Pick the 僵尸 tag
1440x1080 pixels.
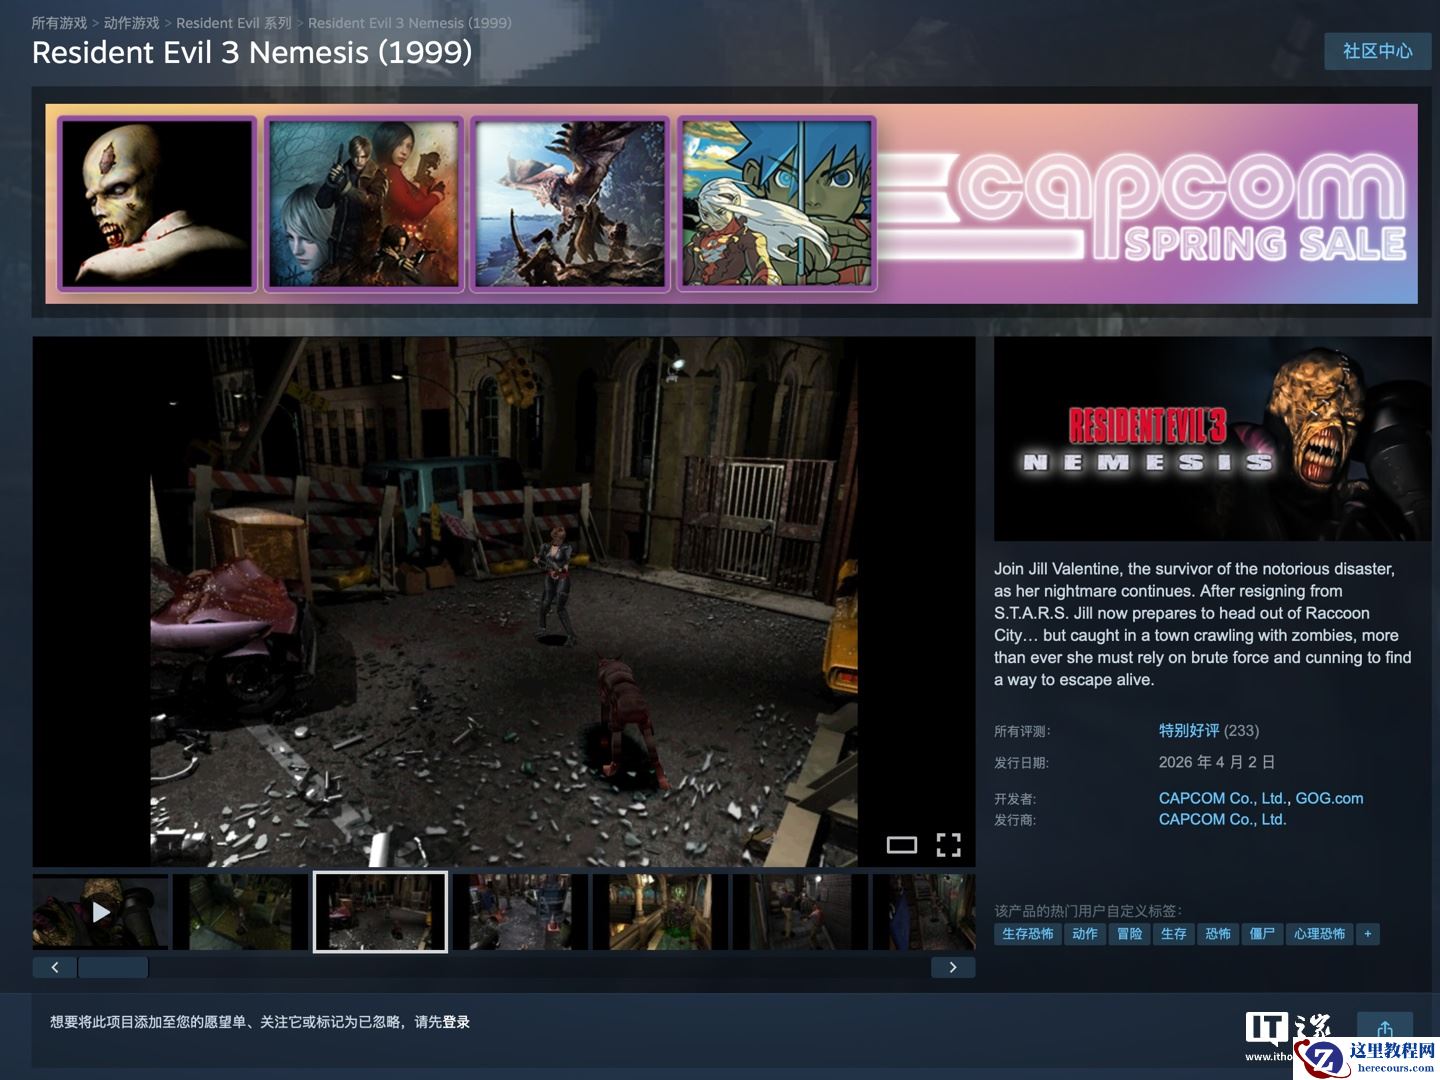click(x=1262, y=934)
